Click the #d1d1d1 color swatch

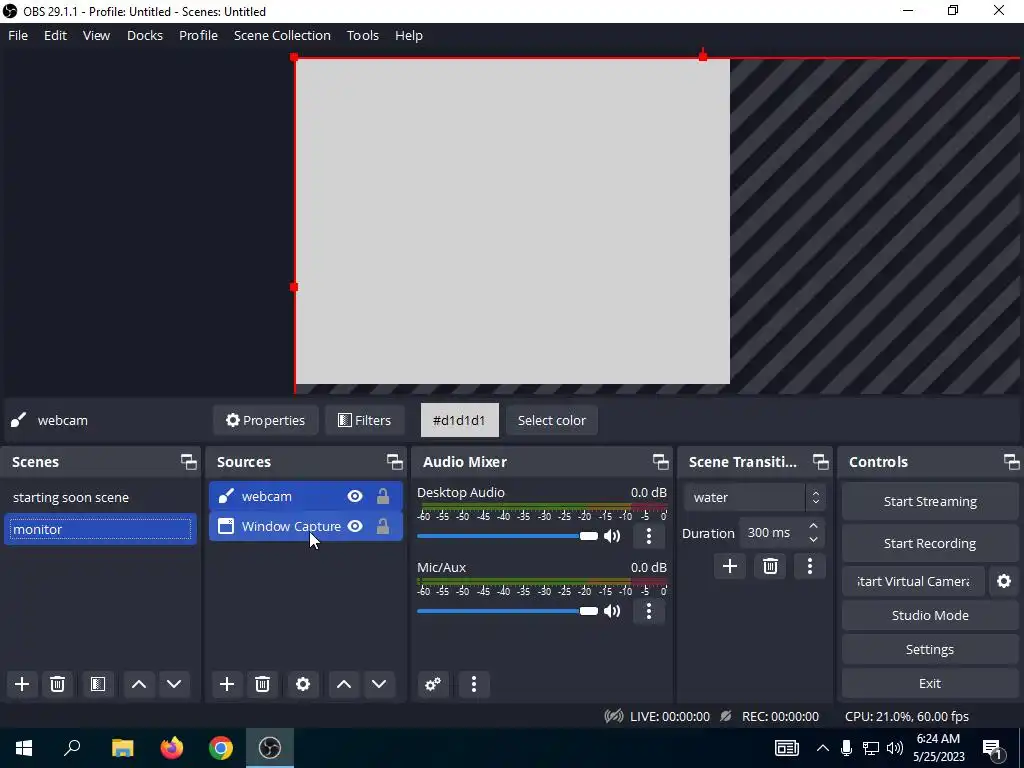[459, 420]
